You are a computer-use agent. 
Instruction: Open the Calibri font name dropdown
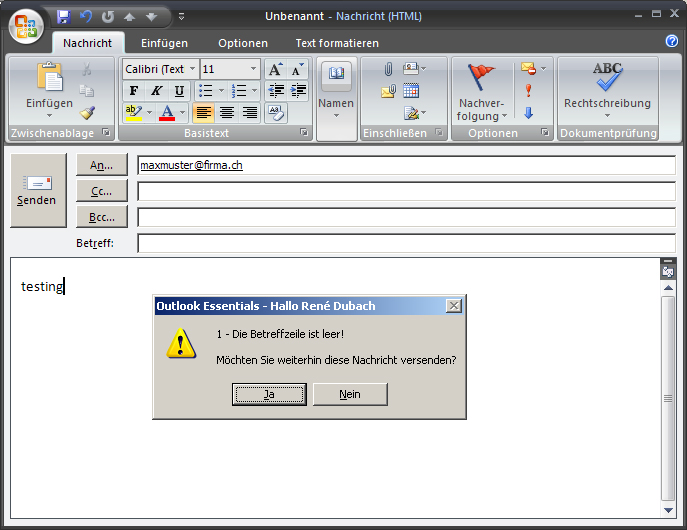(x=192, y=69)
